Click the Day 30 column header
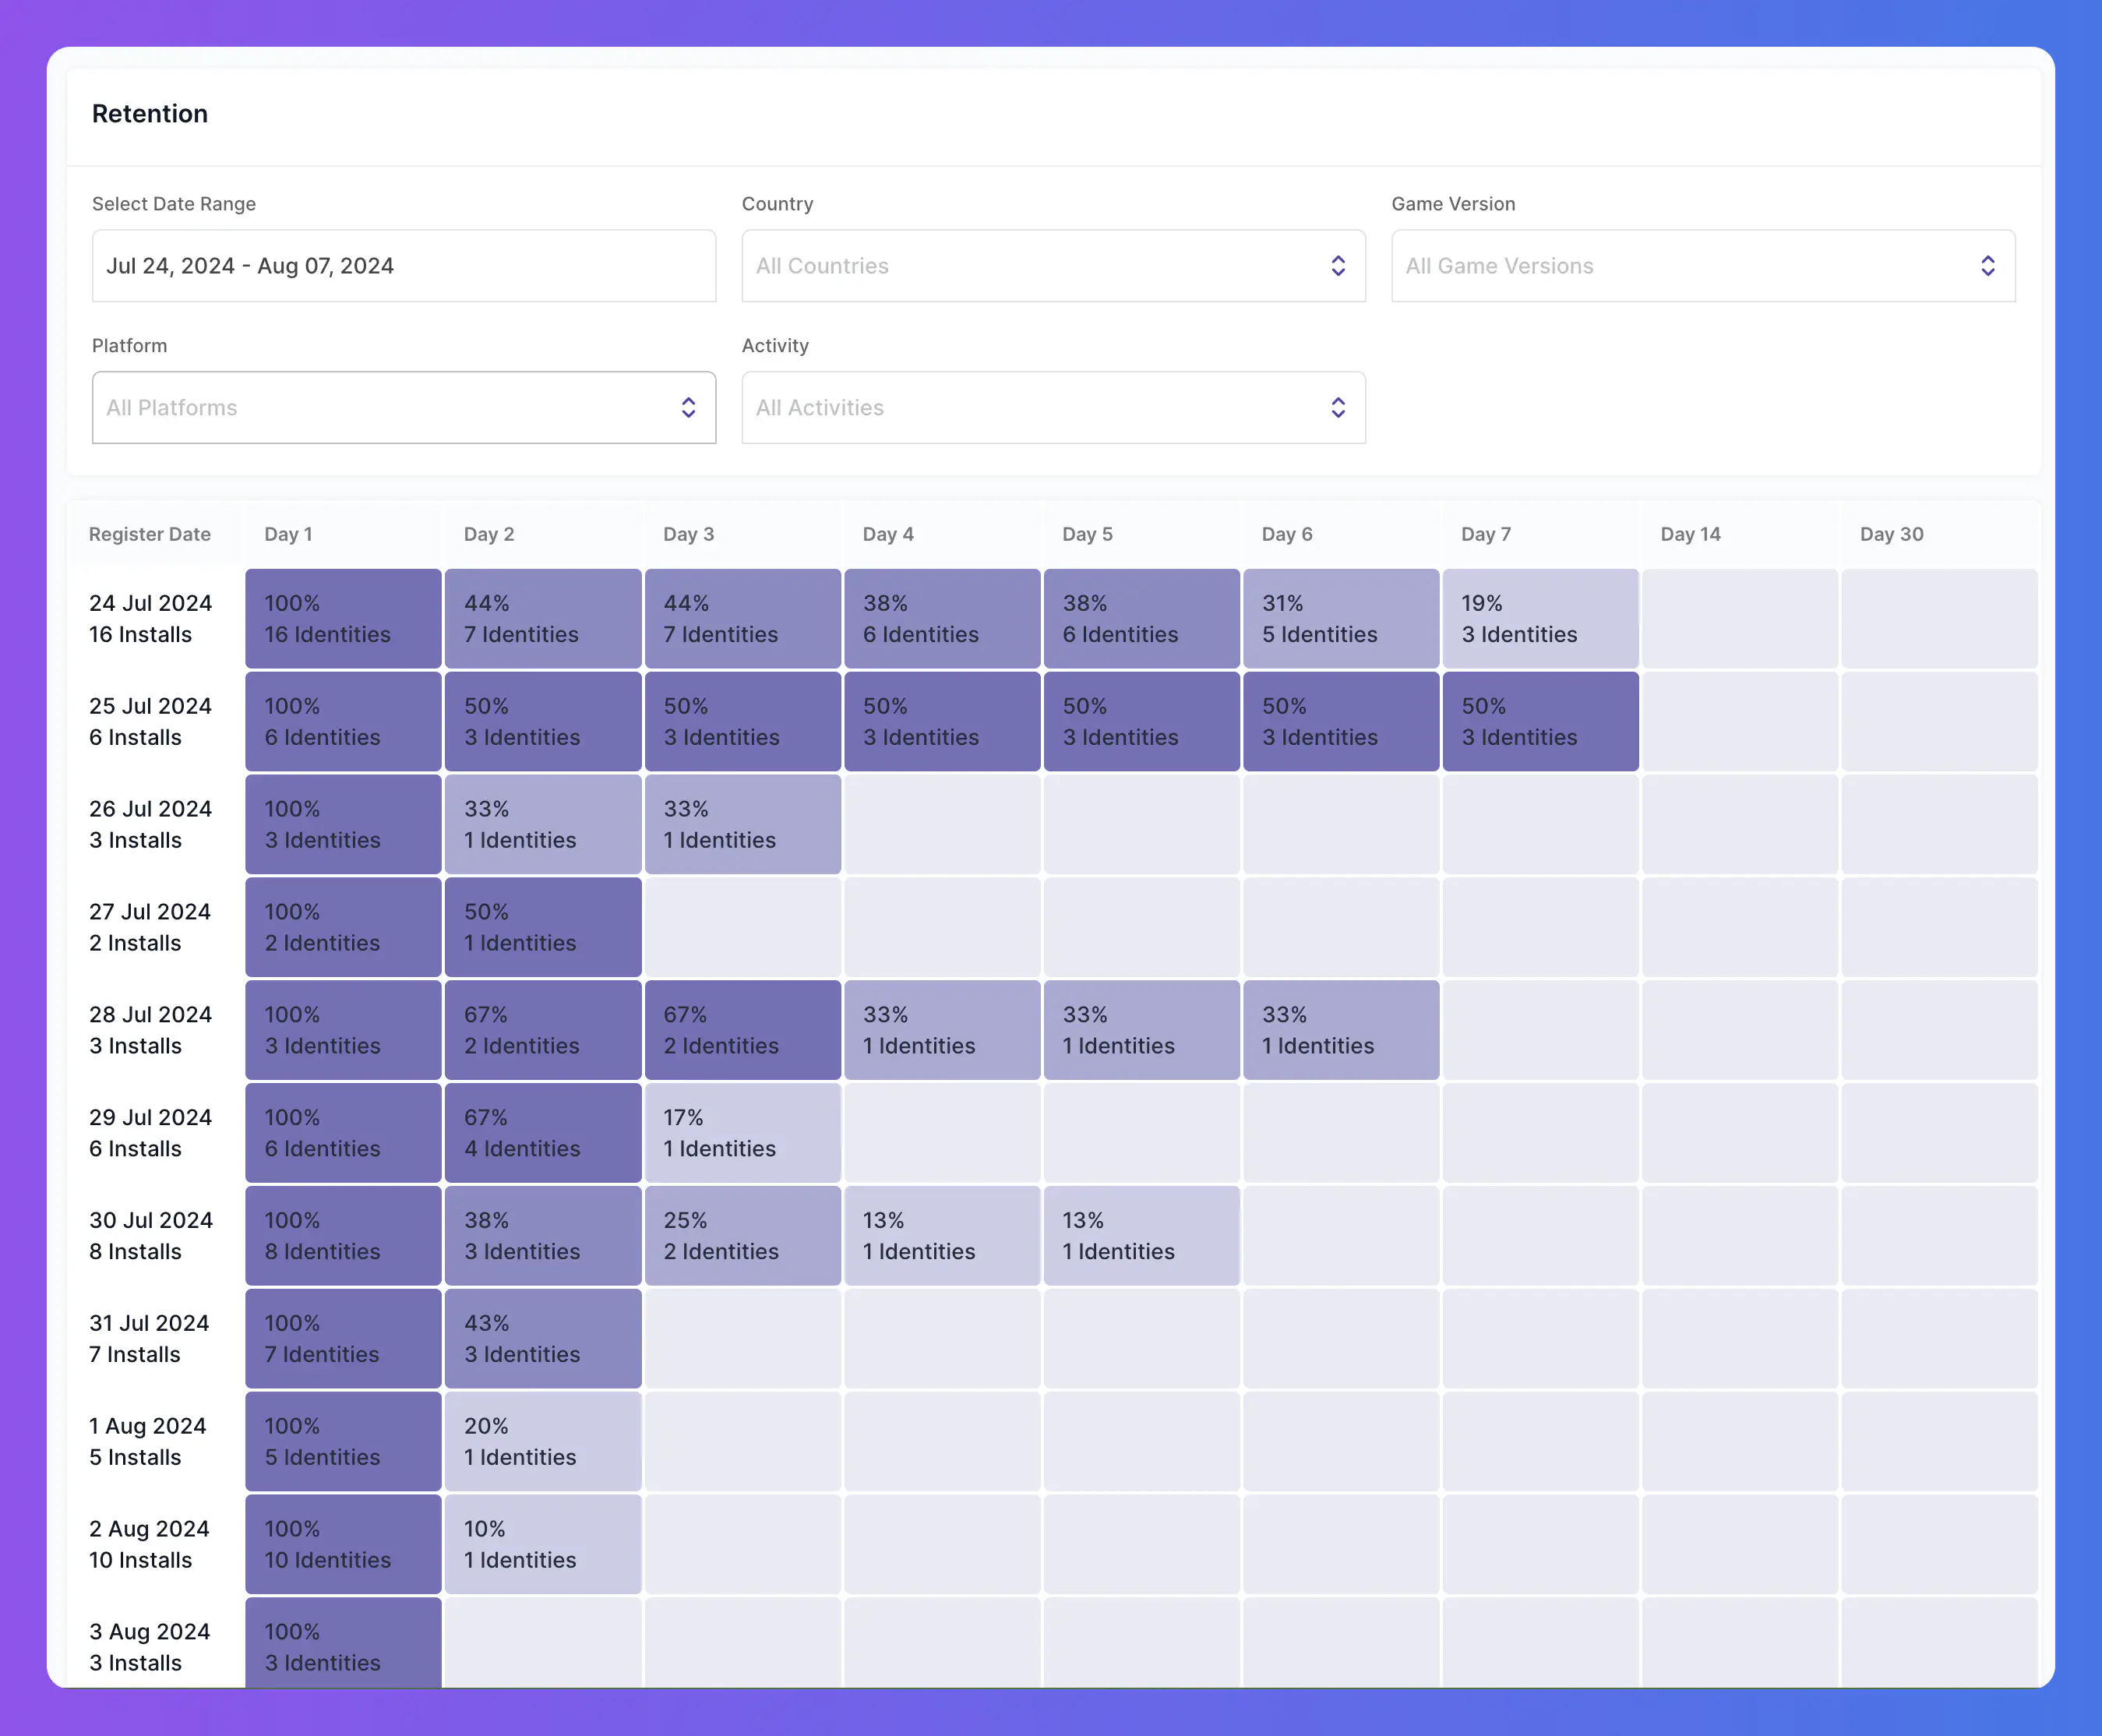Screen dimensions: 2102x1736 (x=1891, y=534)
